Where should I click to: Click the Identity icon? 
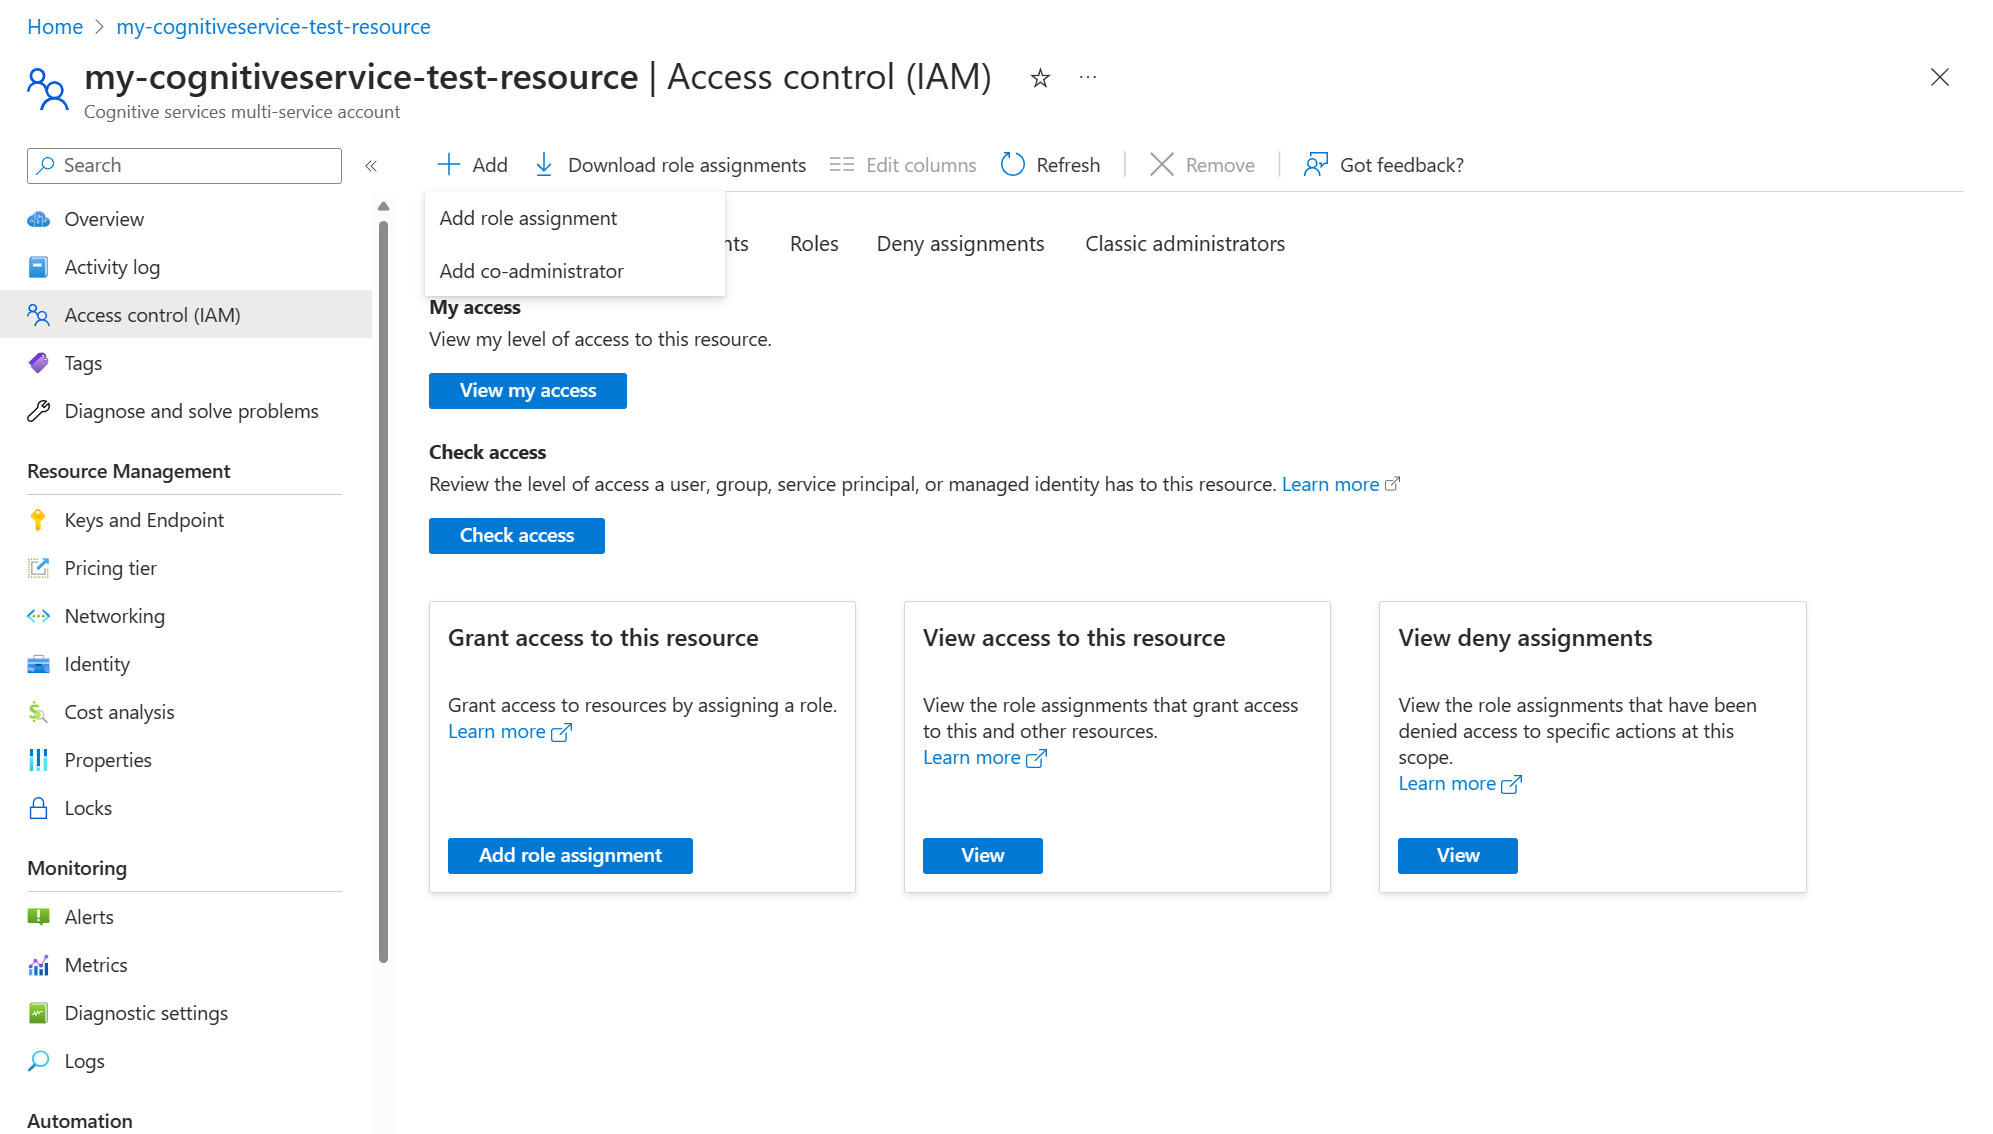coord(38,664)
